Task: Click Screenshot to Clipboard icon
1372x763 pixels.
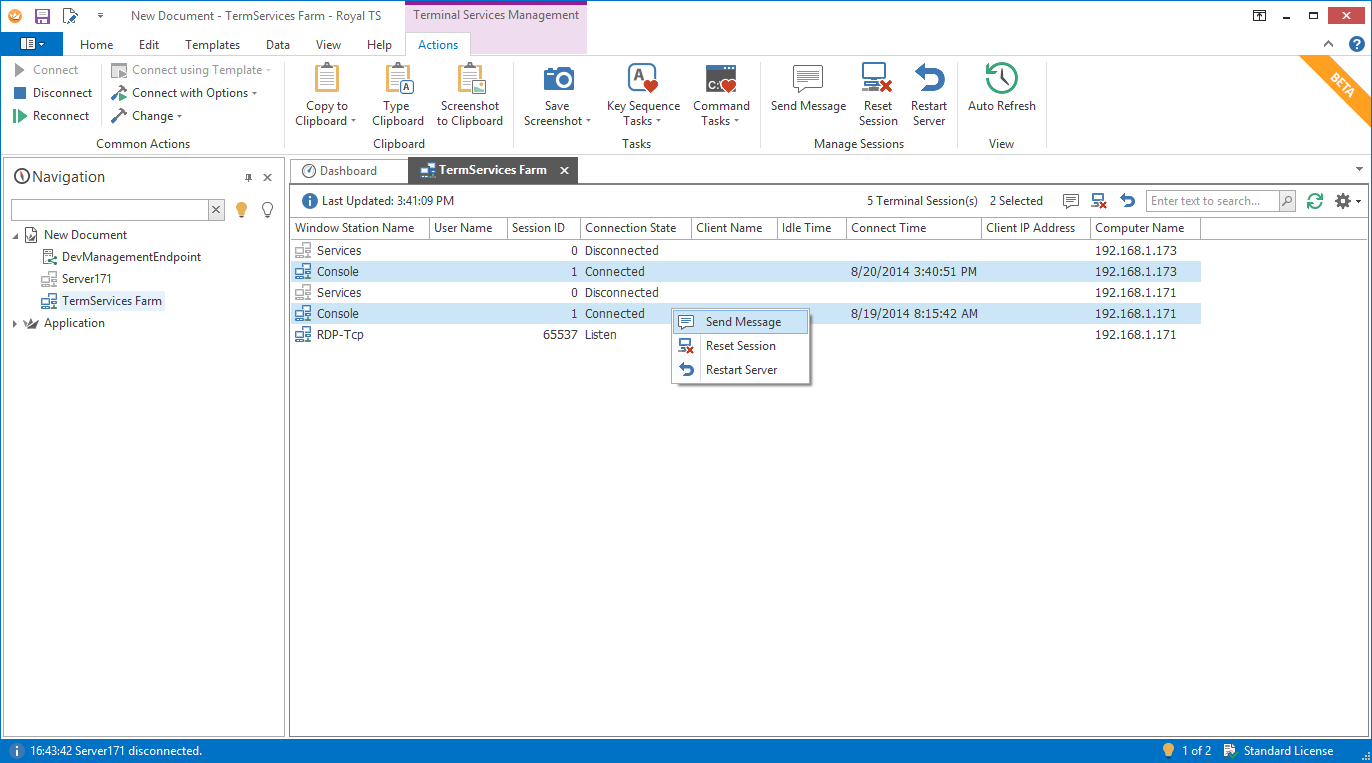Action: pos(470,80)
